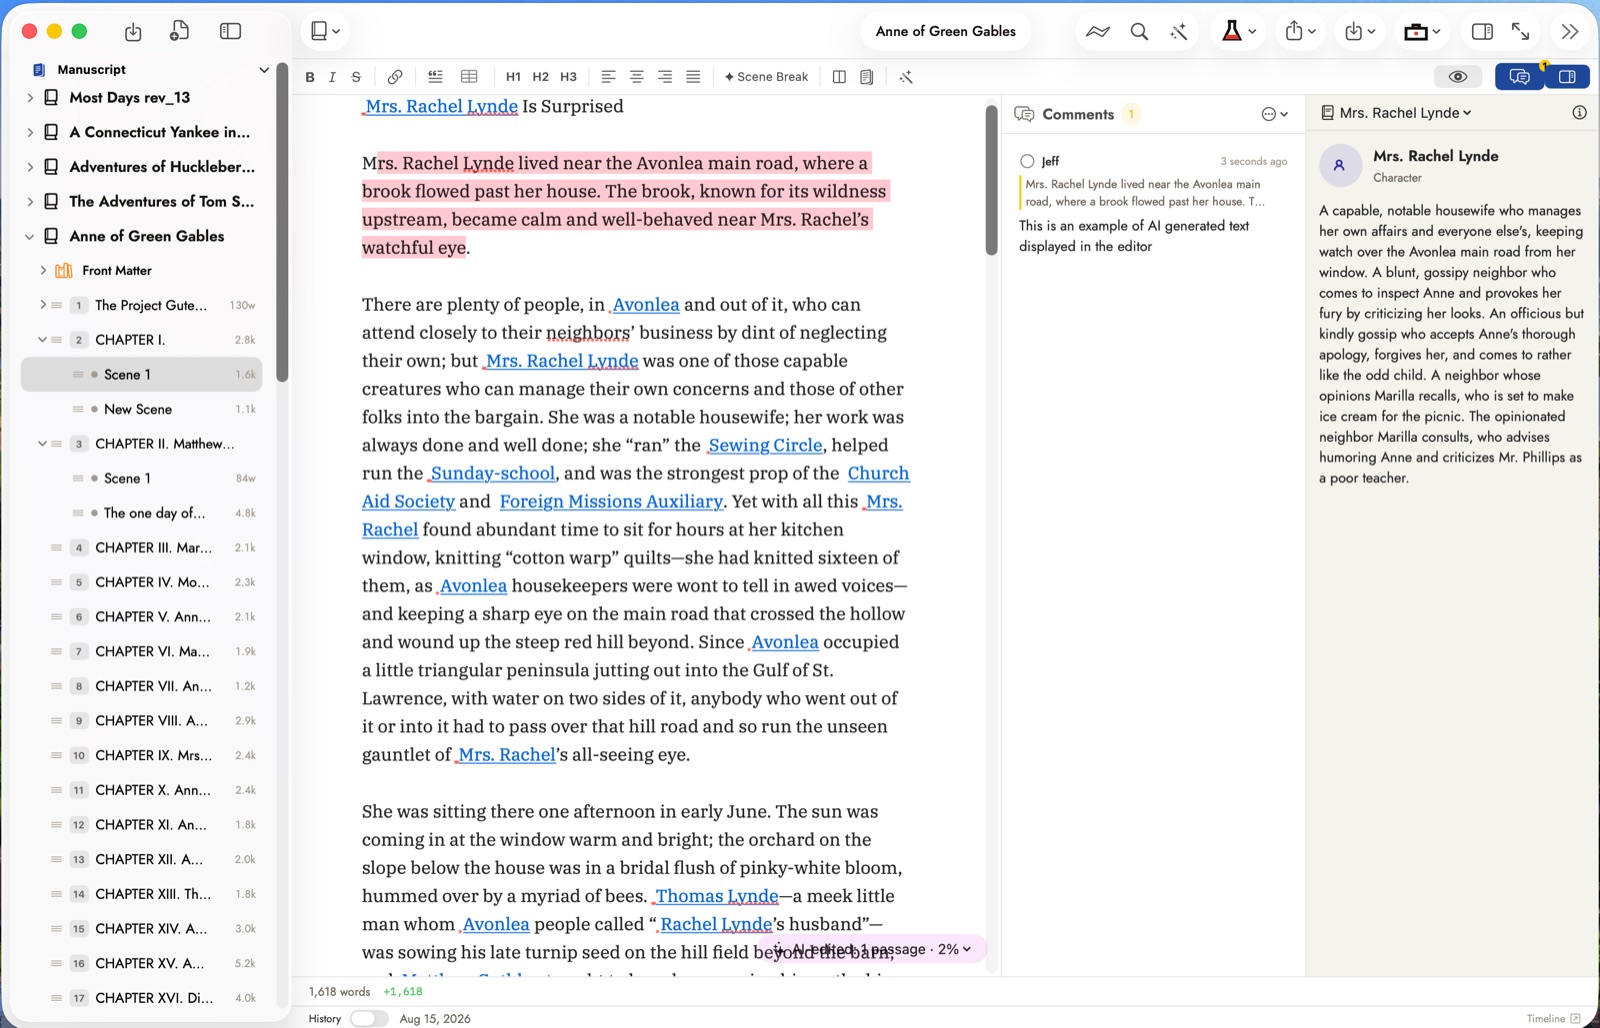This screenshot has width=1600, height=1028.
Task: Select CHAPTER XVI. Di... in sidebar
Action: click(143, 998)
